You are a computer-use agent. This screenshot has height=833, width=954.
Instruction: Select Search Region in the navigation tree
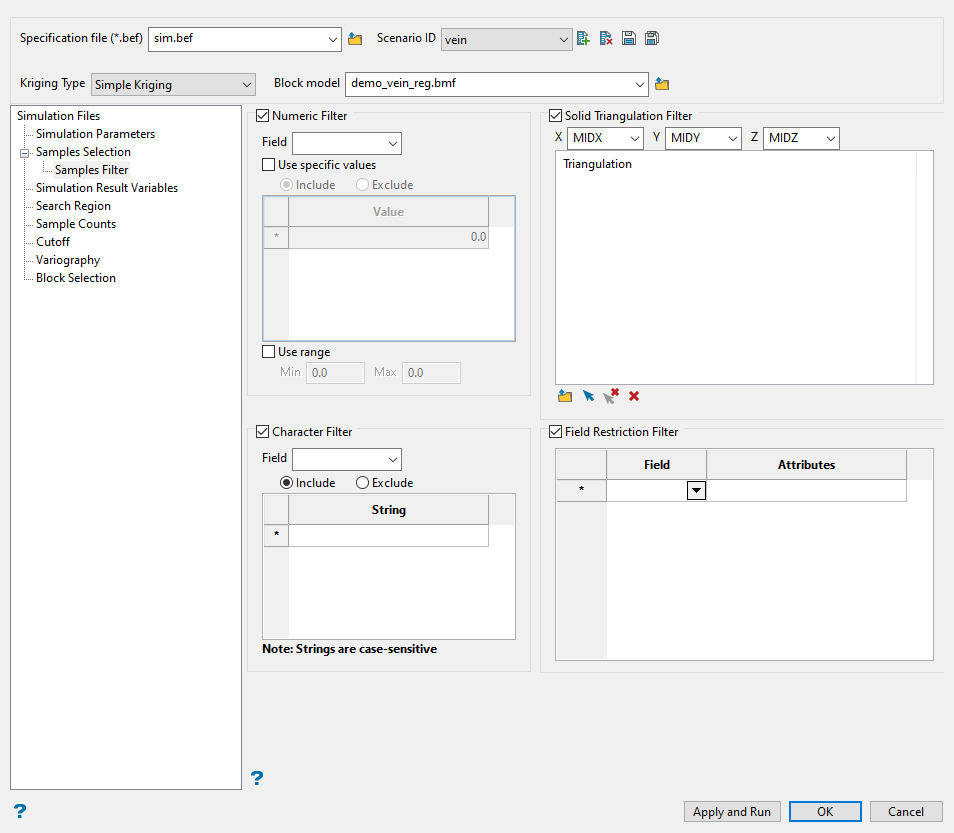point(73,206)
